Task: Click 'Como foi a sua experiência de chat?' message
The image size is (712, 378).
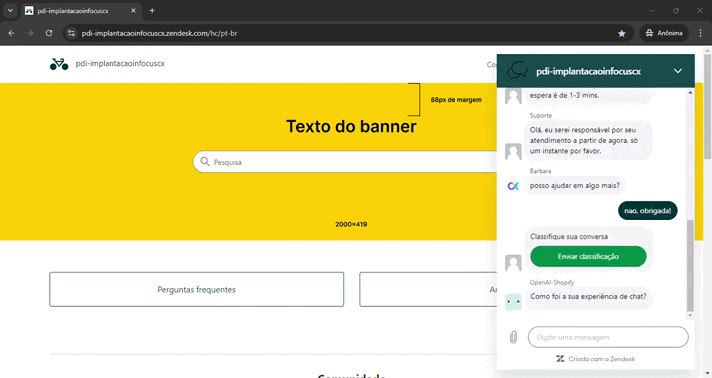Action: coord(588,297)
